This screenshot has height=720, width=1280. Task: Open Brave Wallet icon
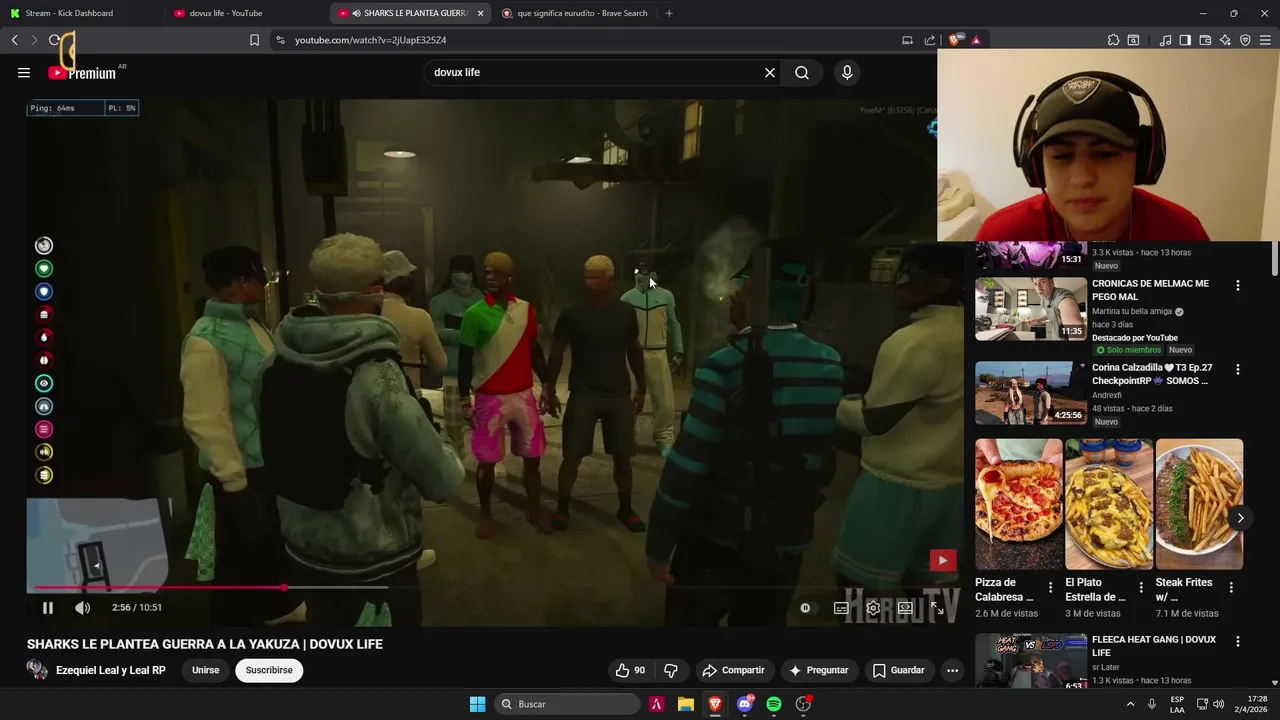point(1205,40)
